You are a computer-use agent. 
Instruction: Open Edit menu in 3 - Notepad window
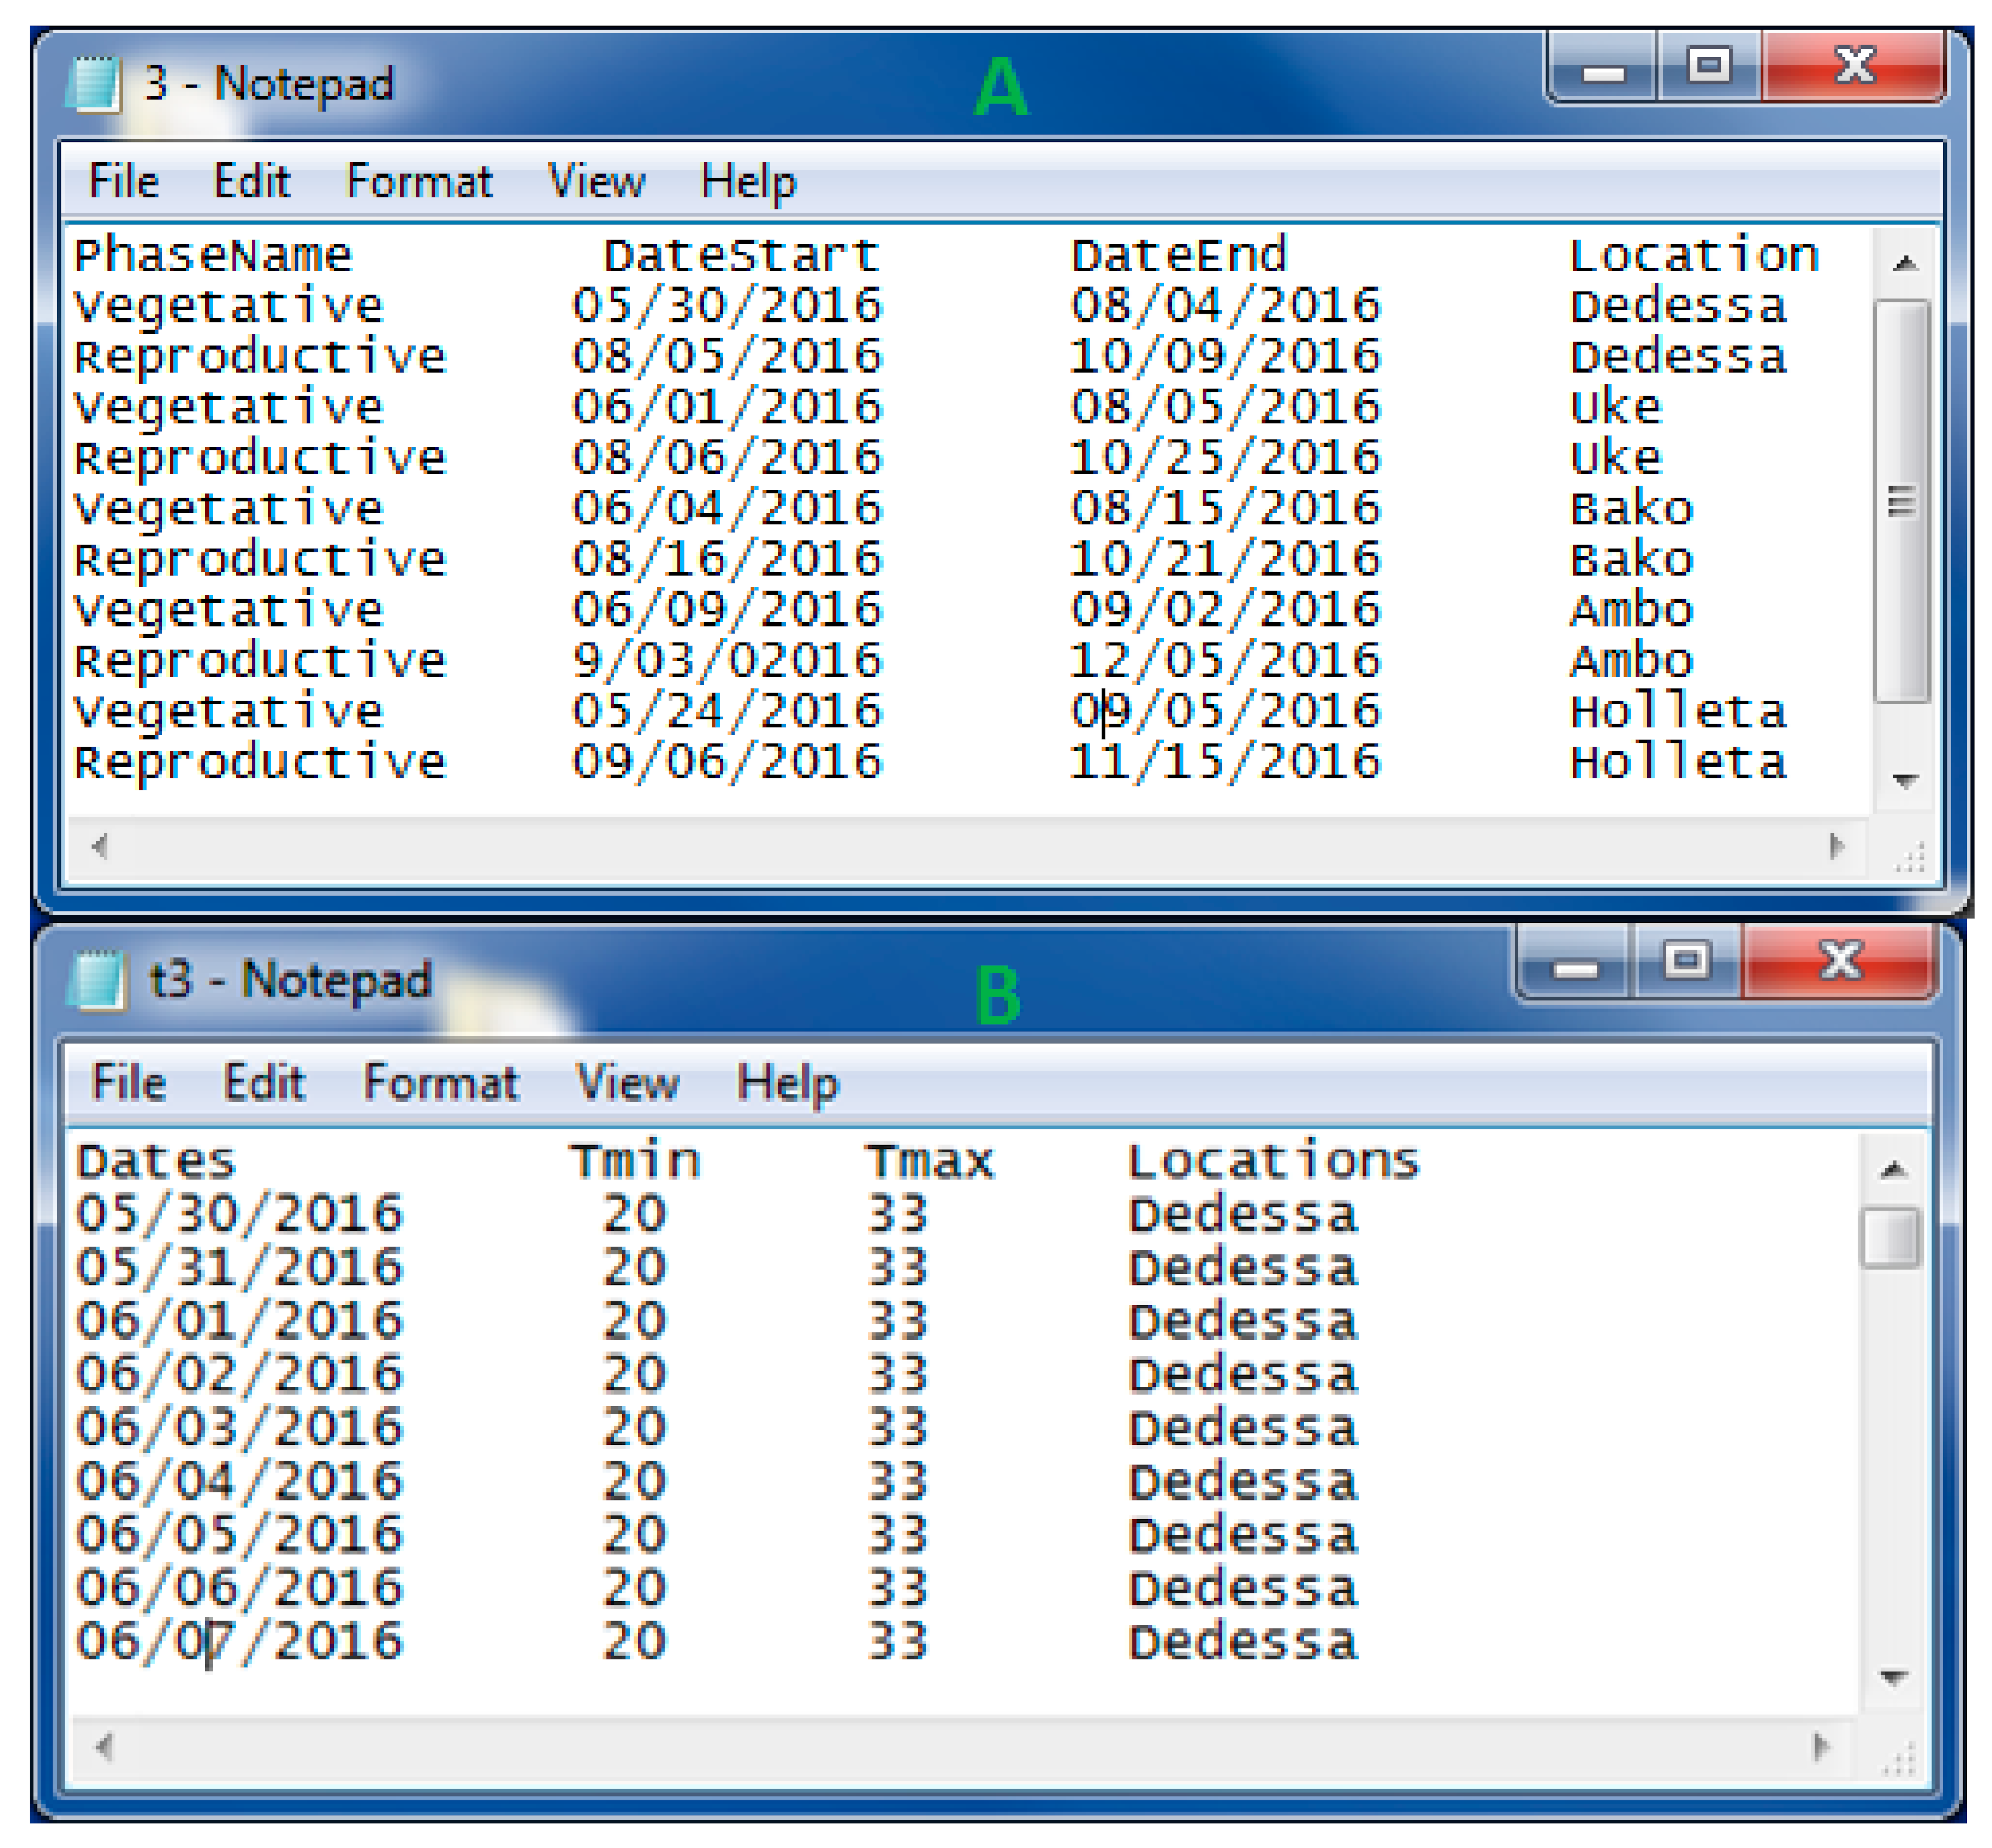point(252,182)
